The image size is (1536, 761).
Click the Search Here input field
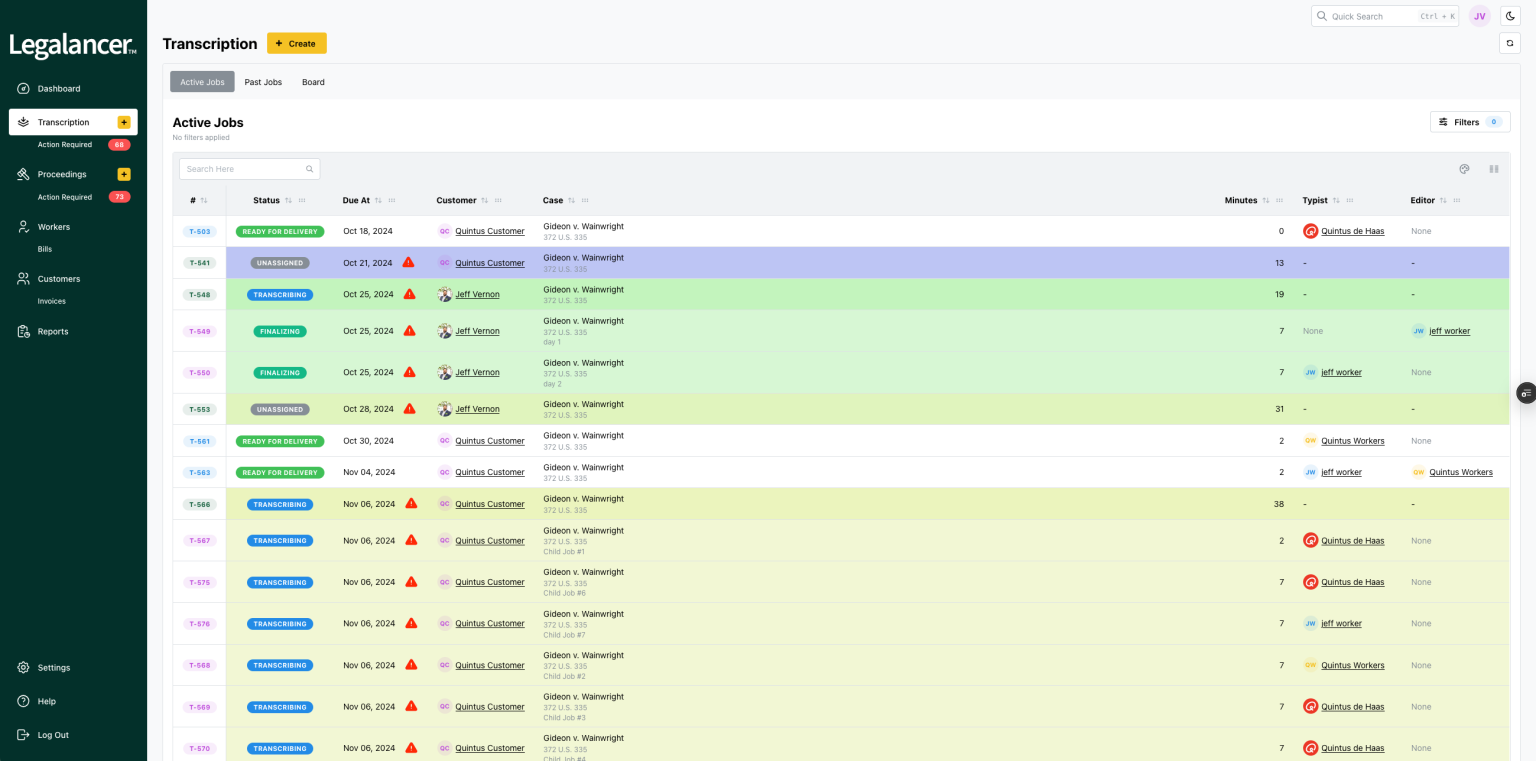(x=244, y=169)
